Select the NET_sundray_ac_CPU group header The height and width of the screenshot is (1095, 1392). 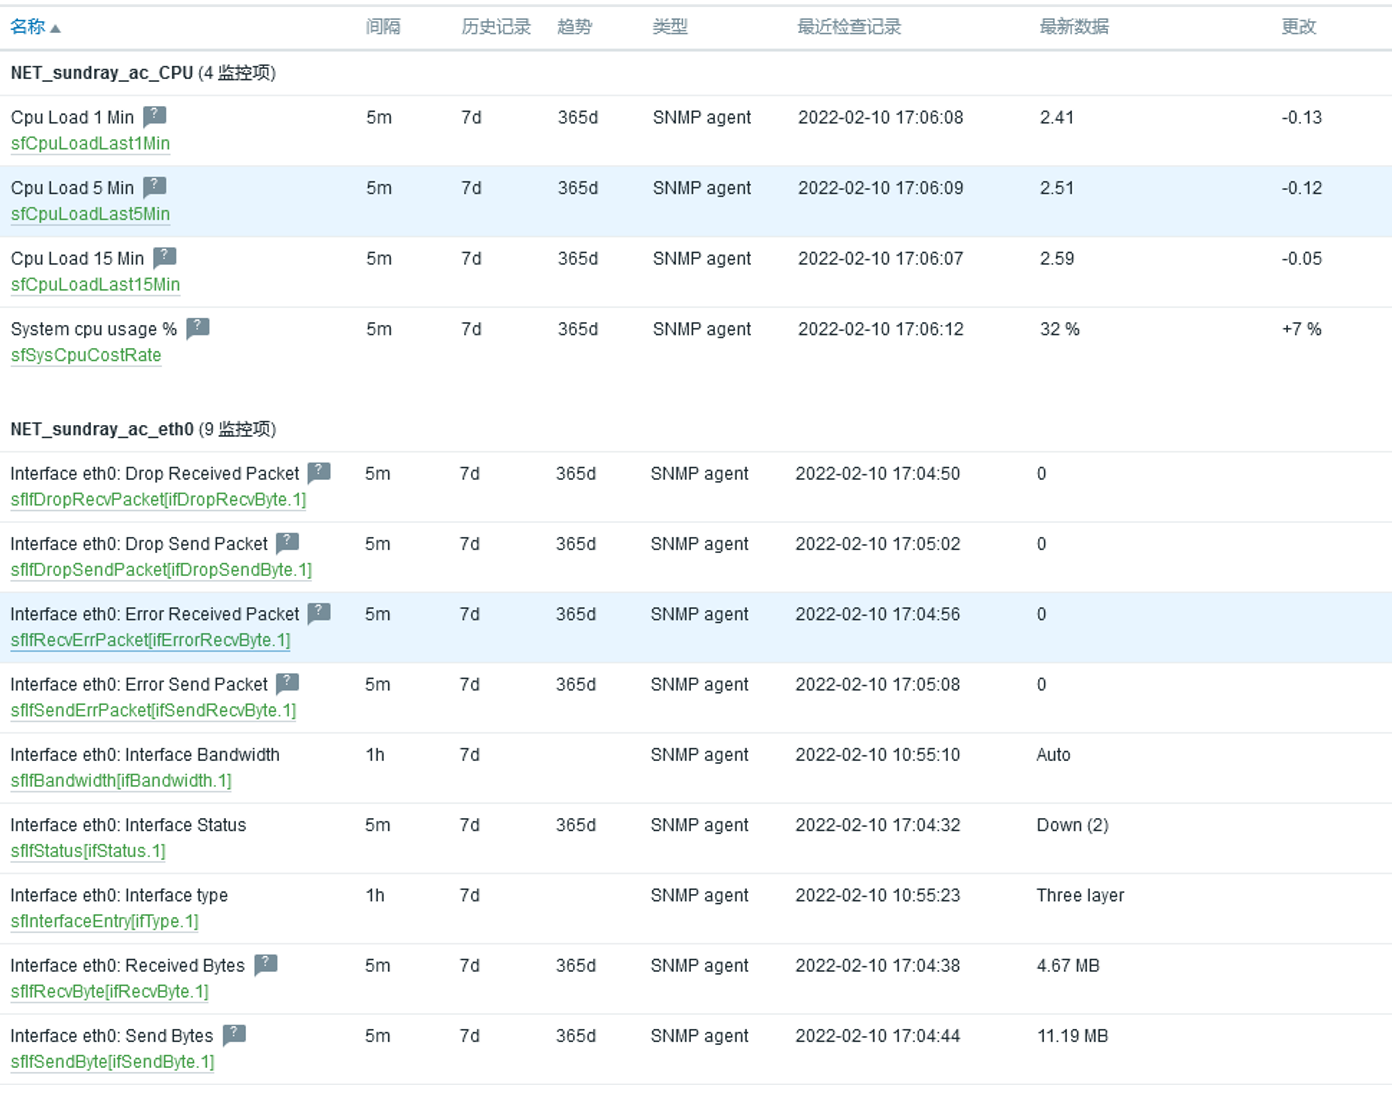pos(102,73)
